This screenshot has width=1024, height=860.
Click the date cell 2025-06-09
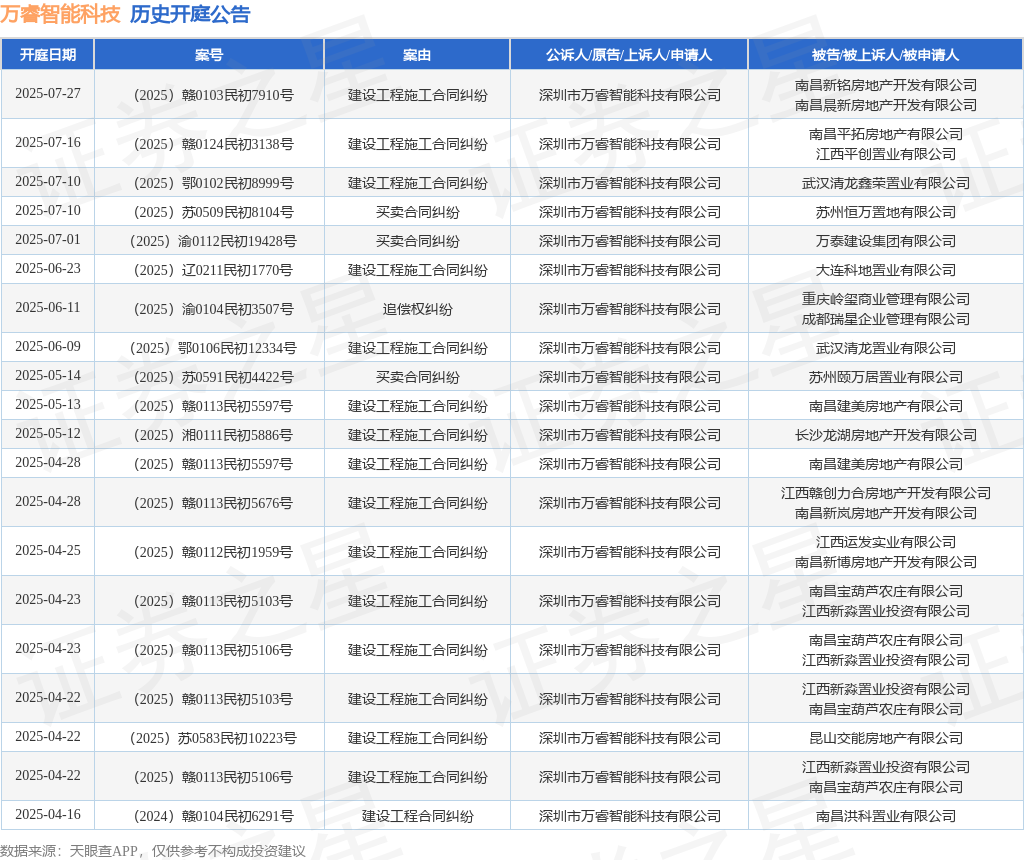point(48,347)
